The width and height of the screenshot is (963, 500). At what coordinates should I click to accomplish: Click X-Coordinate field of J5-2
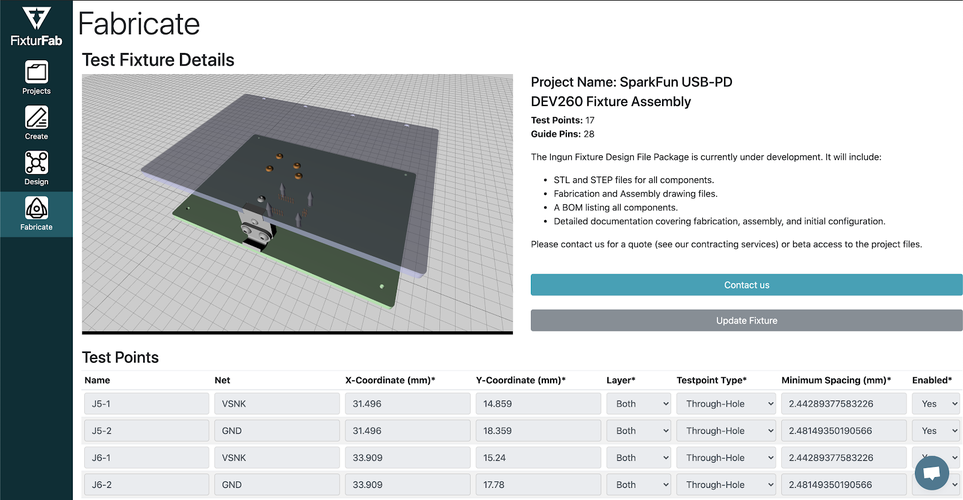(x=408, y=431)
